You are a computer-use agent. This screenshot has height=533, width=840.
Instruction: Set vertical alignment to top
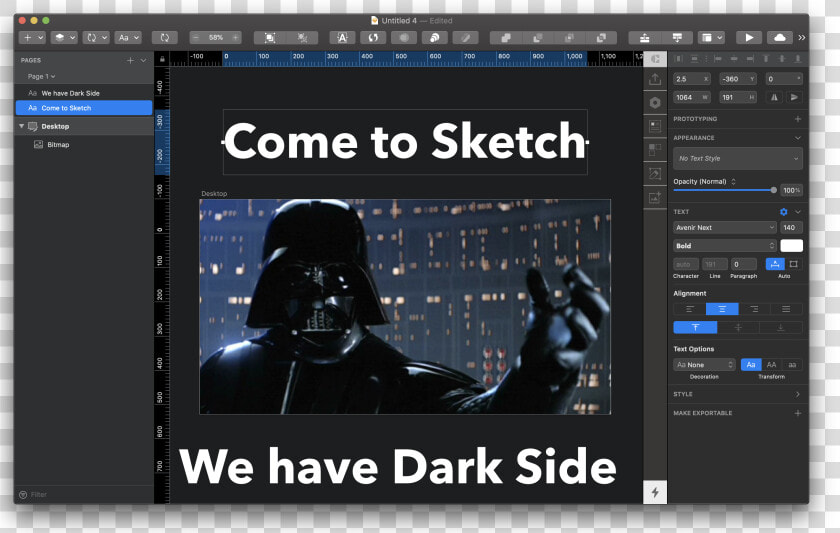point(695,327)
